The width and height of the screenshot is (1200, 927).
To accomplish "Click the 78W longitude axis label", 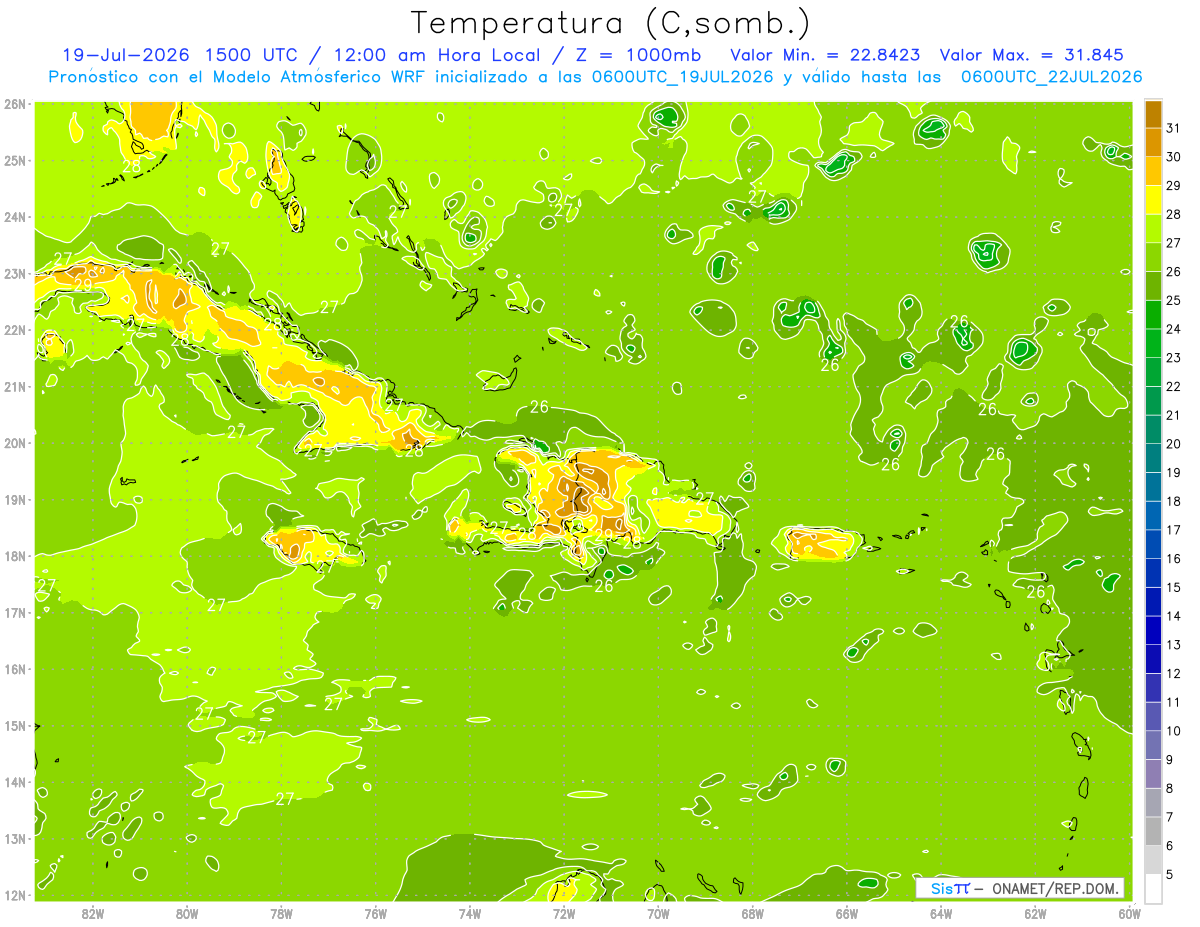I will [281, 913].
